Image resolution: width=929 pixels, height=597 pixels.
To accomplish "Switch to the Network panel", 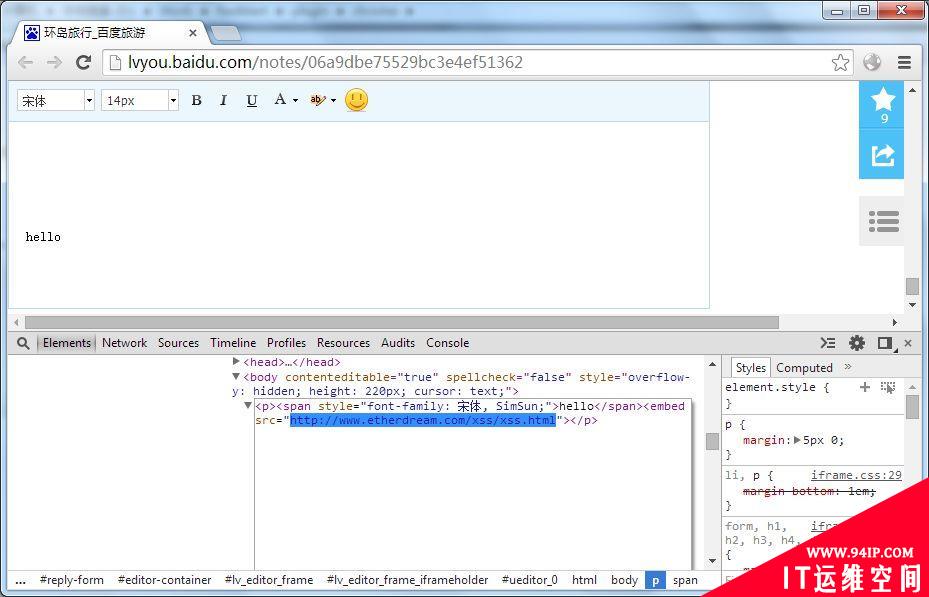I will pos(124,343).
